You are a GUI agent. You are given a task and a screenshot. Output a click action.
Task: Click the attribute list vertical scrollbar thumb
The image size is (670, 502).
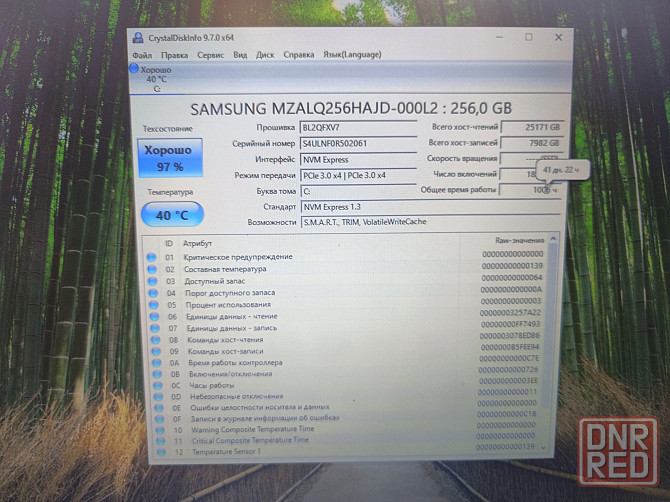549,325
